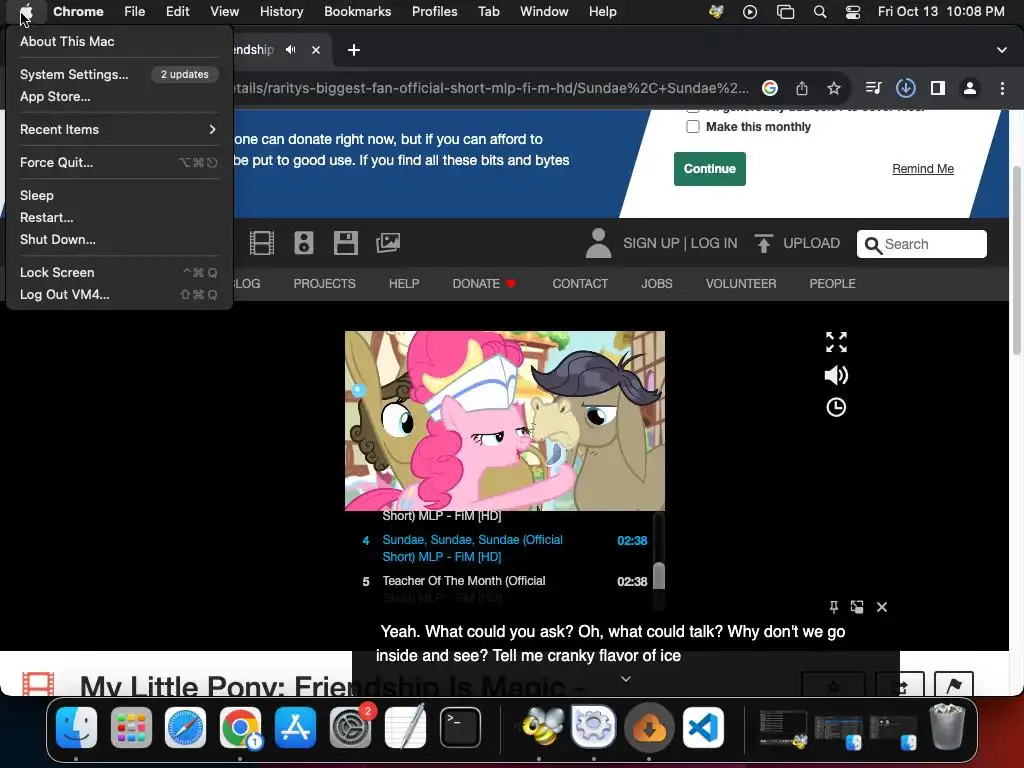Open the Archive video section icon
This screenshot has width=1024, height=768.
tap(262, 243)
